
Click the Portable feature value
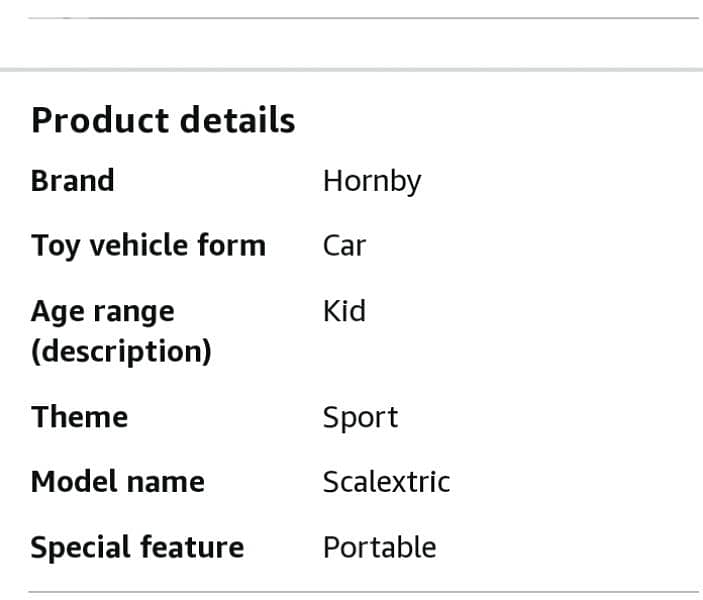pyautogui.click(x=379, y=547)
